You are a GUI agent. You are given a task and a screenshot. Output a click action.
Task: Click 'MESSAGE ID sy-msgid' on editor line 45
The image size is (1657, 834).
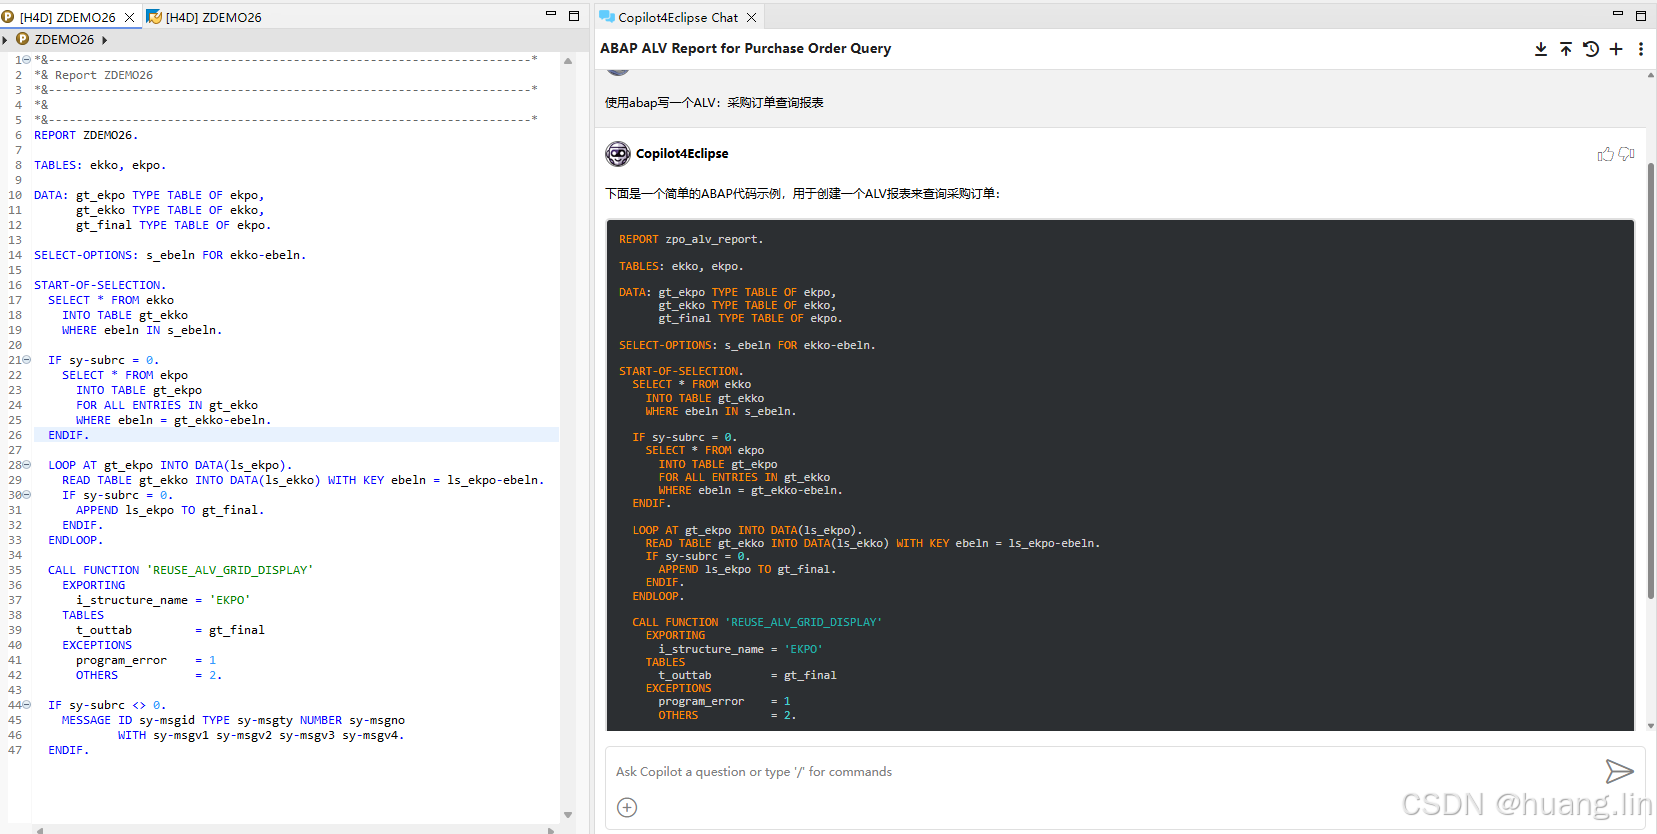[x=128, y=720]
